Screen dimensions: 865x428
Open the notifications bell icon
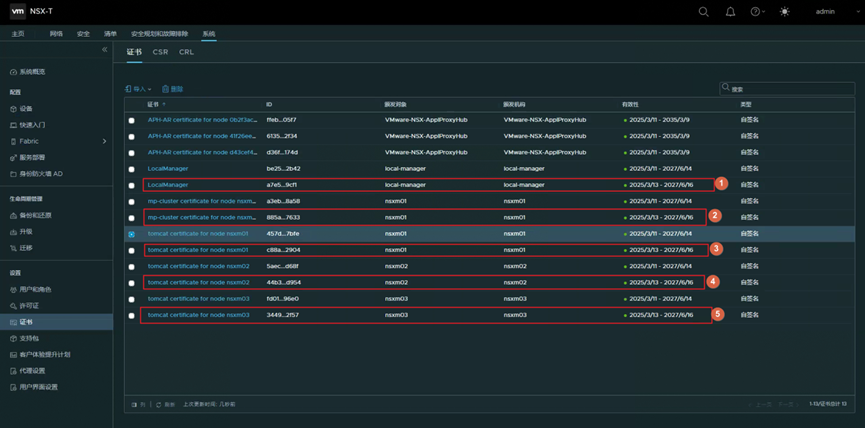coord(730,12)
